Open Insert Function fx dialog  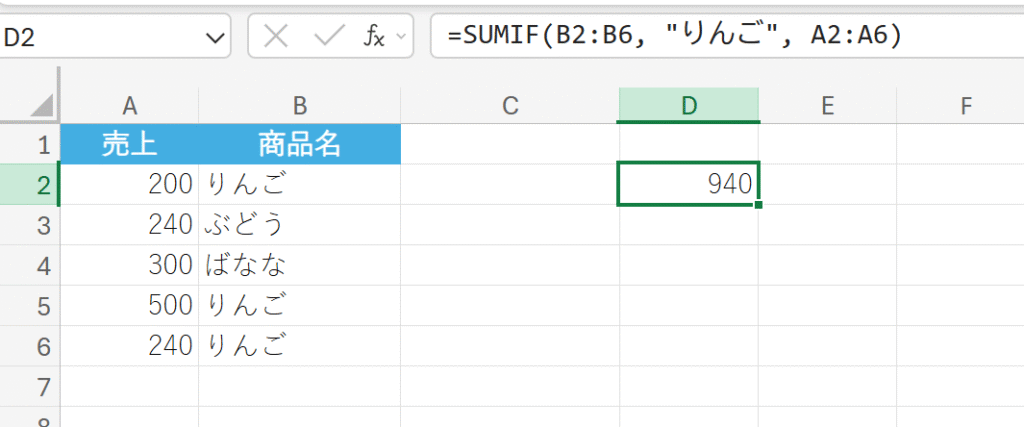(x=373, y=37)
